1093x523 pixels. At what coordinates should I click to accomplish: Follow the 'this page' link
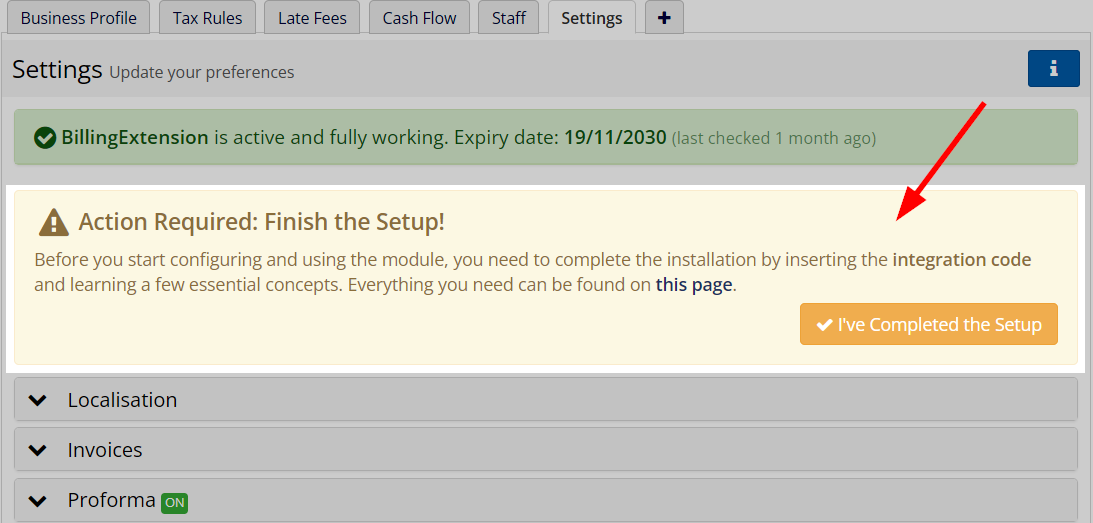(x=694, y=285)
